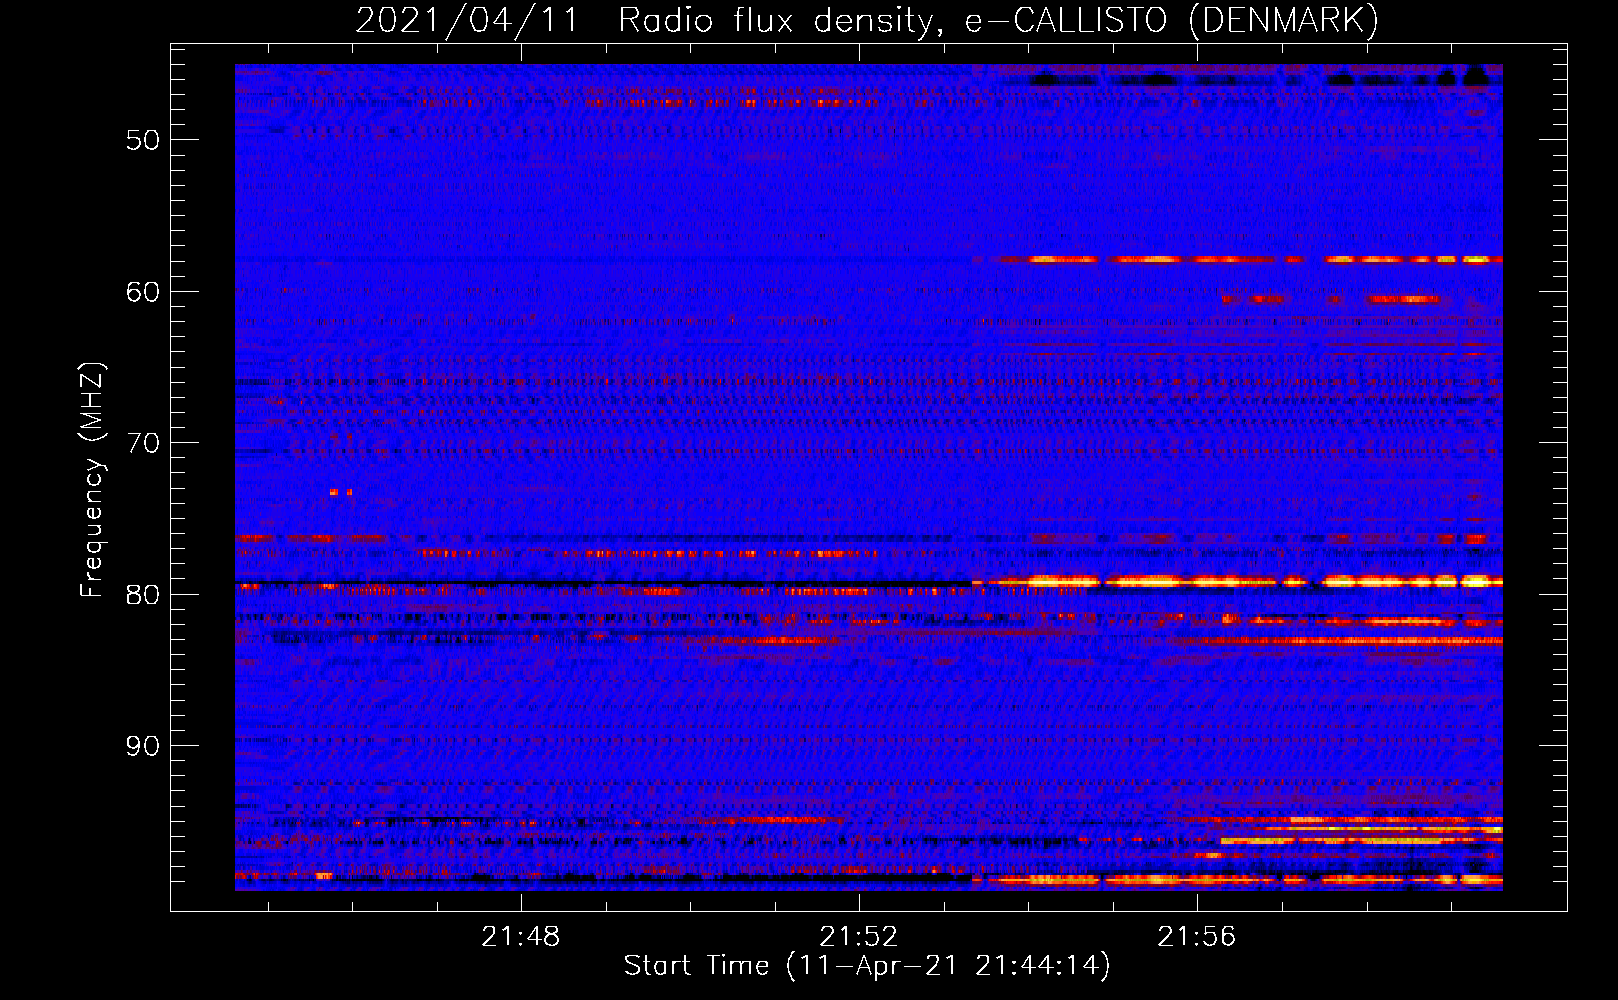The image size is (1618, 1000).
Task: Click the 90 frequency tick label
Action: (x=143, y=746)
